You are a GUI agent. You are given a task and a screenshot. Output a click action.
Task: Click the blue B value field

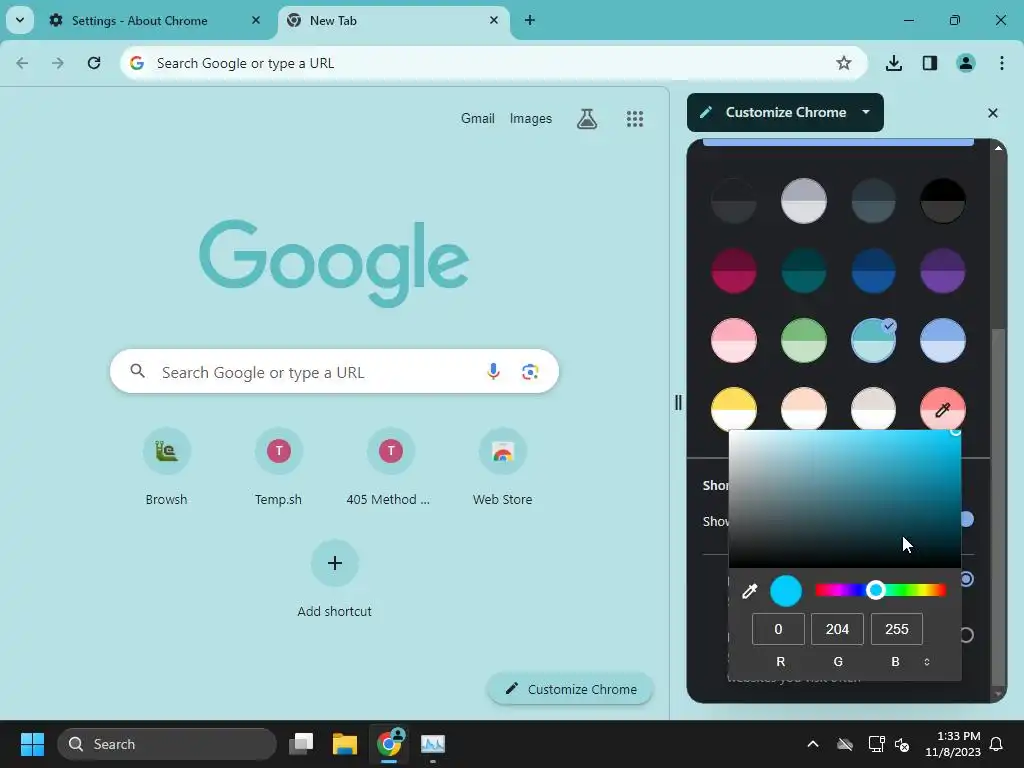[897, 629]
